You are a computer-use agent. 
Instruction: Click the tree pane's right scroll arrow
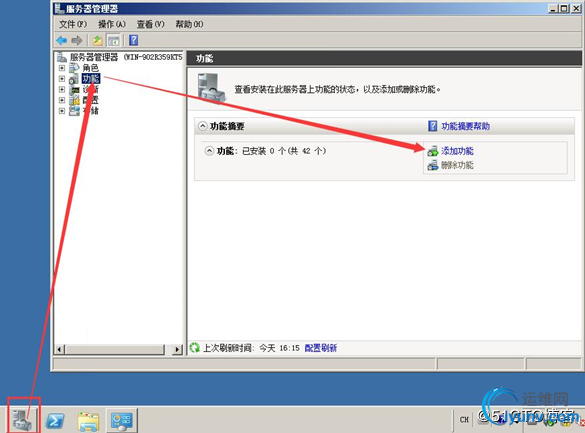click(177, 349)
